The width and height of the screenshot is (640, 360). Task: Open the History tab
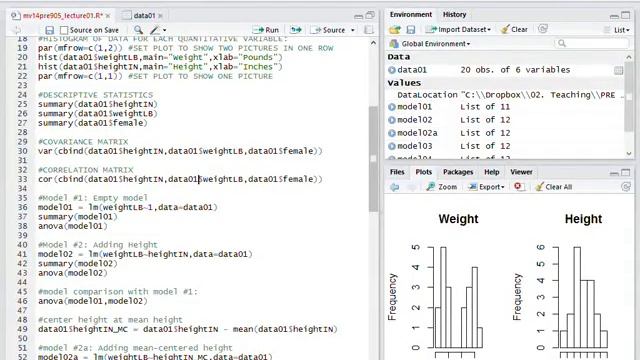tap(454, 14)
